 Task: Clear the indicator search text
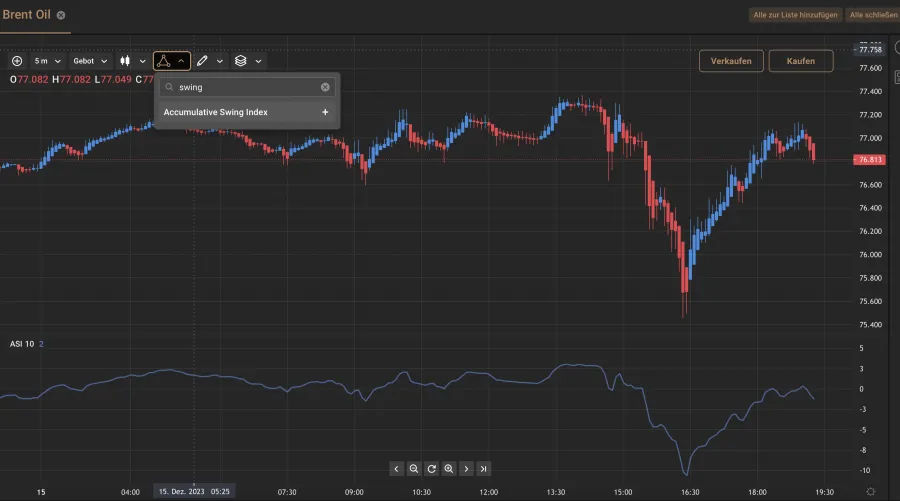(x=325, y=87)
